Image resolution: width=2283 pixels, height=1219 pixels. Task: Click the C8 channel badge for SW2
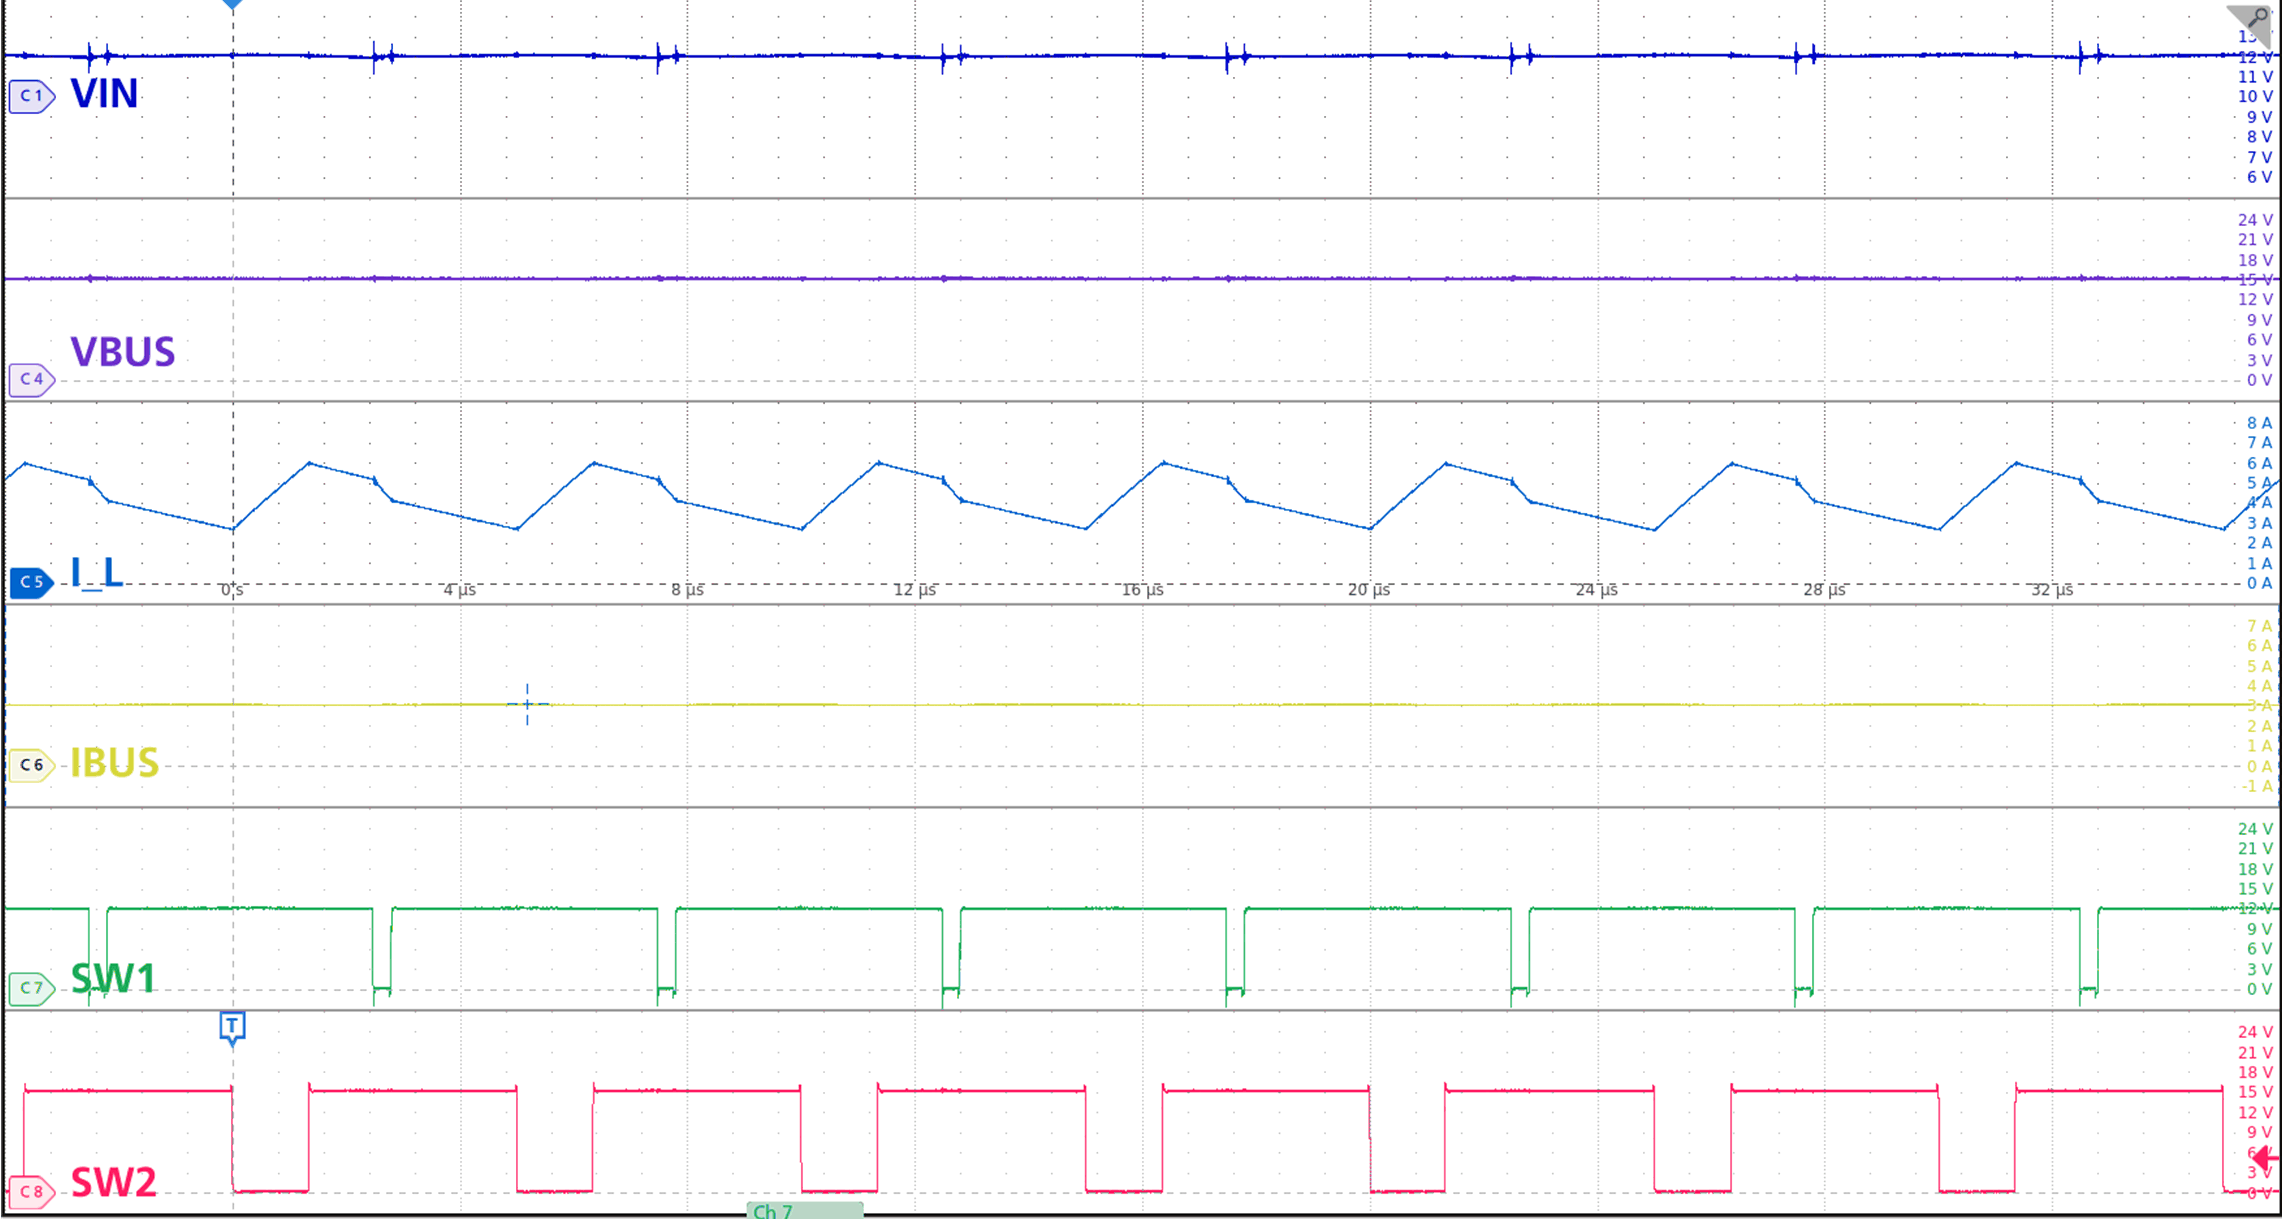(31, 1191)
